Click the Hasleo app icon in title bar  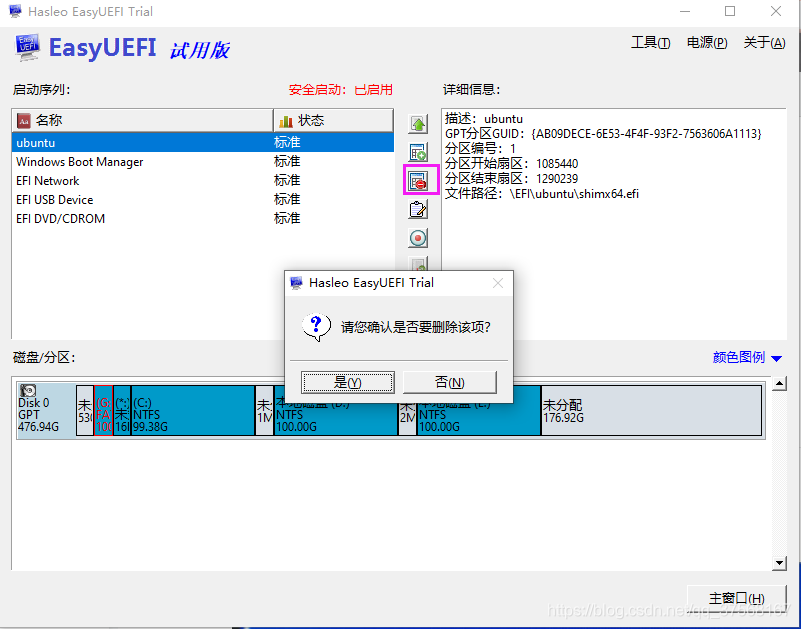(x=14, y=11)
